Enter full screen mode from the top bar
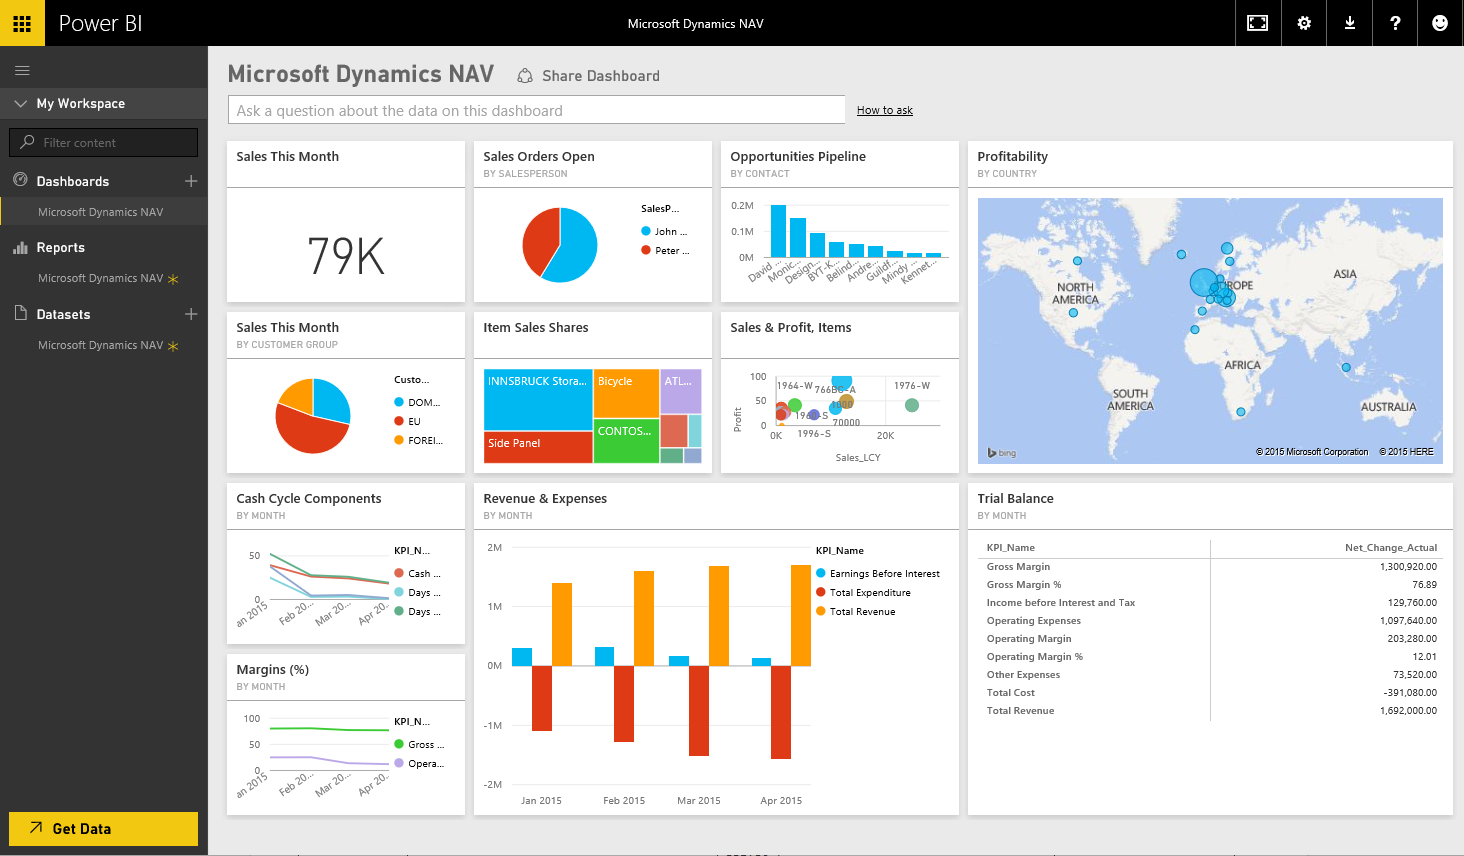Image resolution: width=1464 pixels, height=856 pixels. point(1257,22)
